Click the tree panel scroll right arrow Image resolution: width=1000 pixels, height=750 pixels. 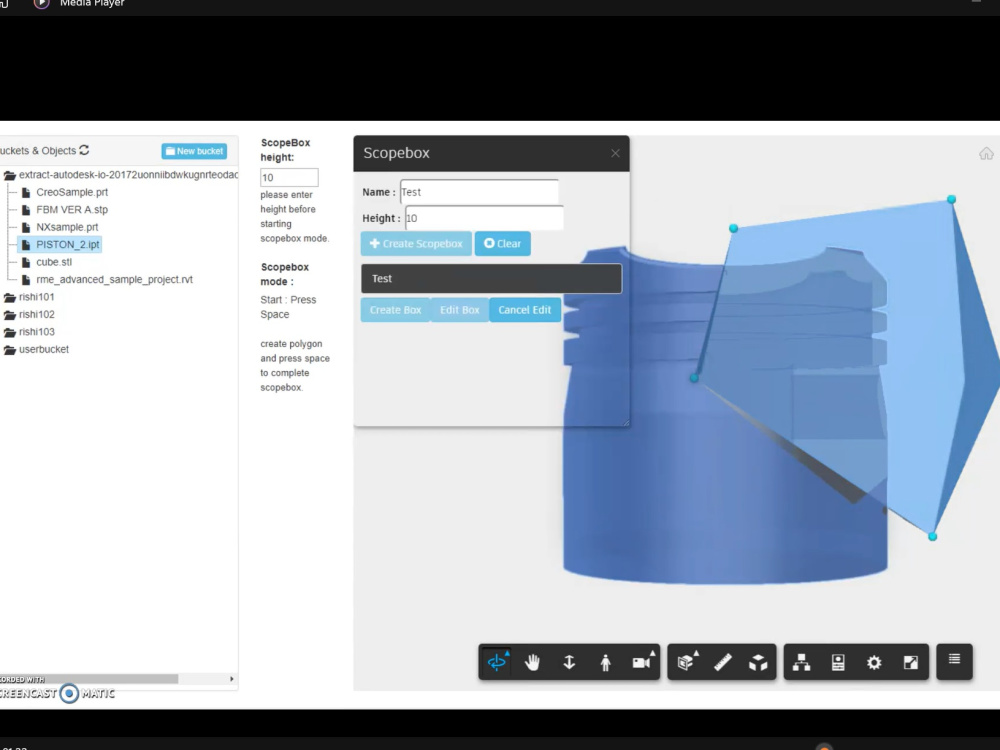point(232,679)
